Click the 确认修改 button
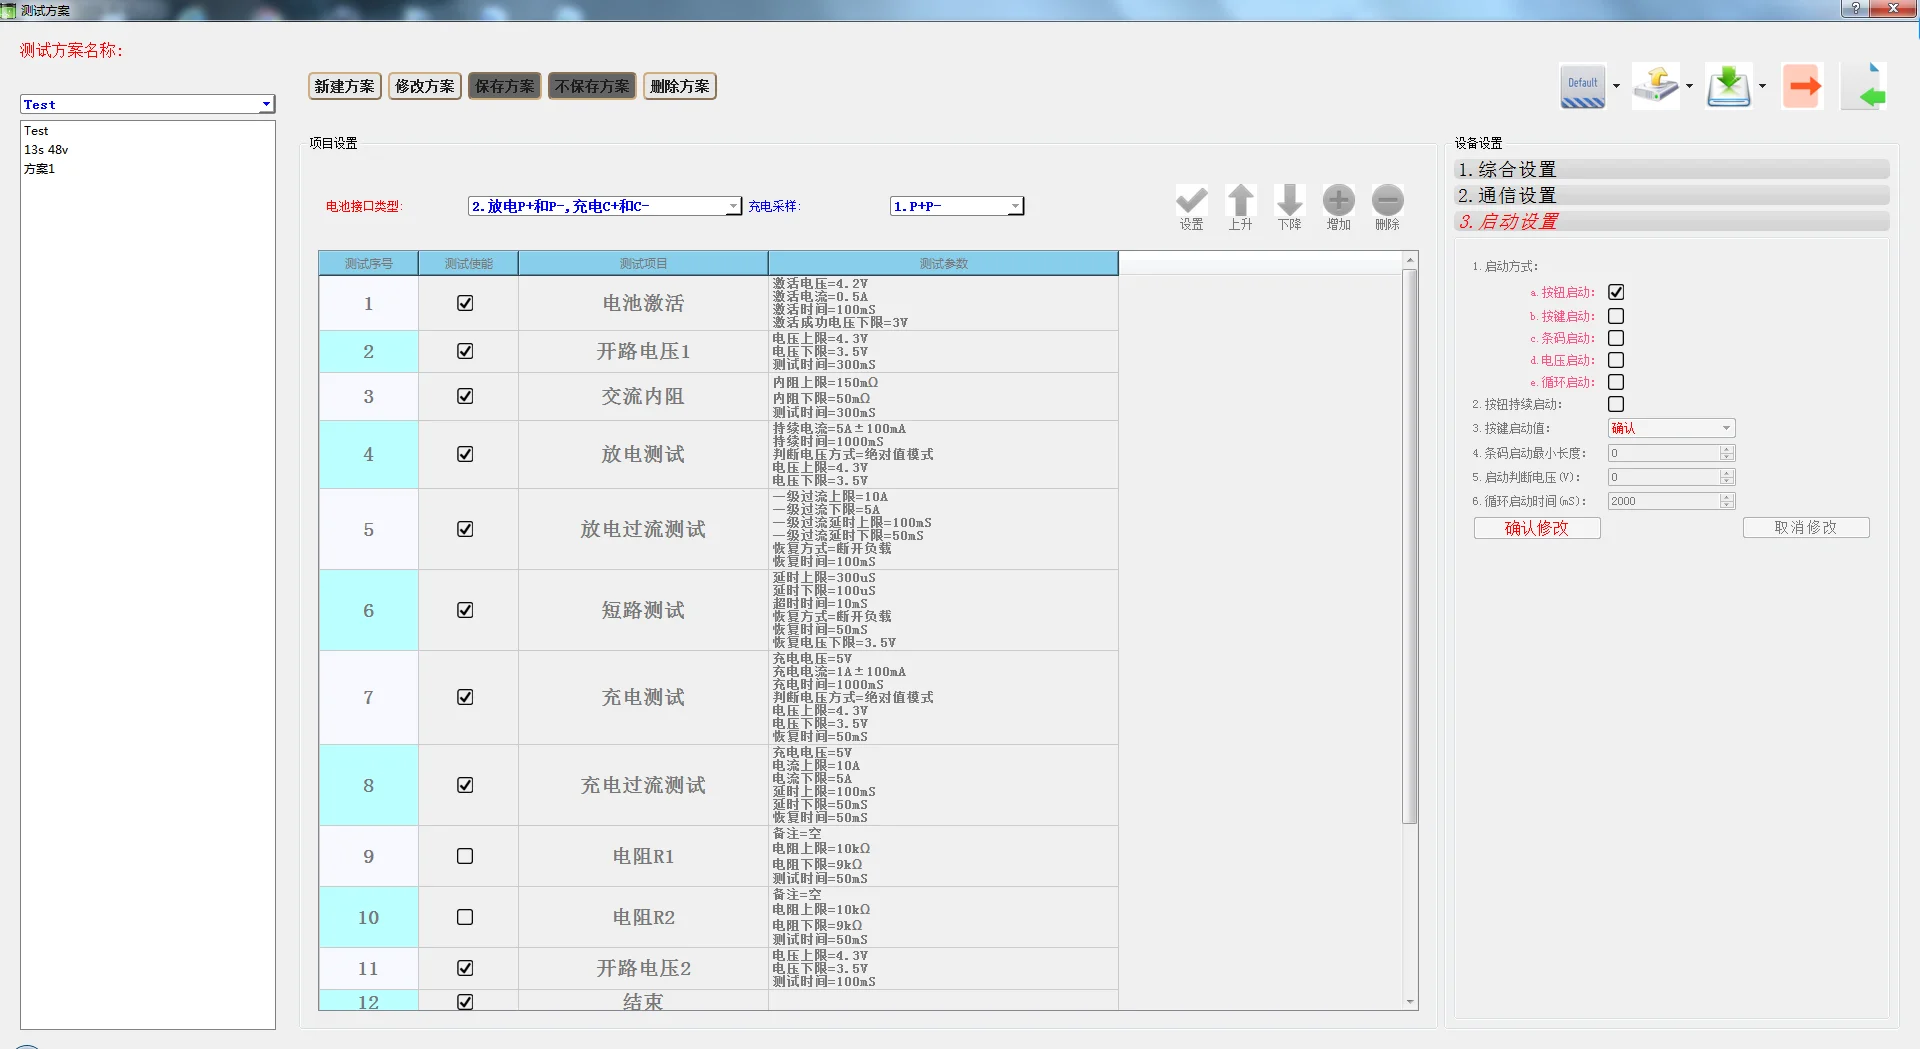 click(x=1537, y=528)
